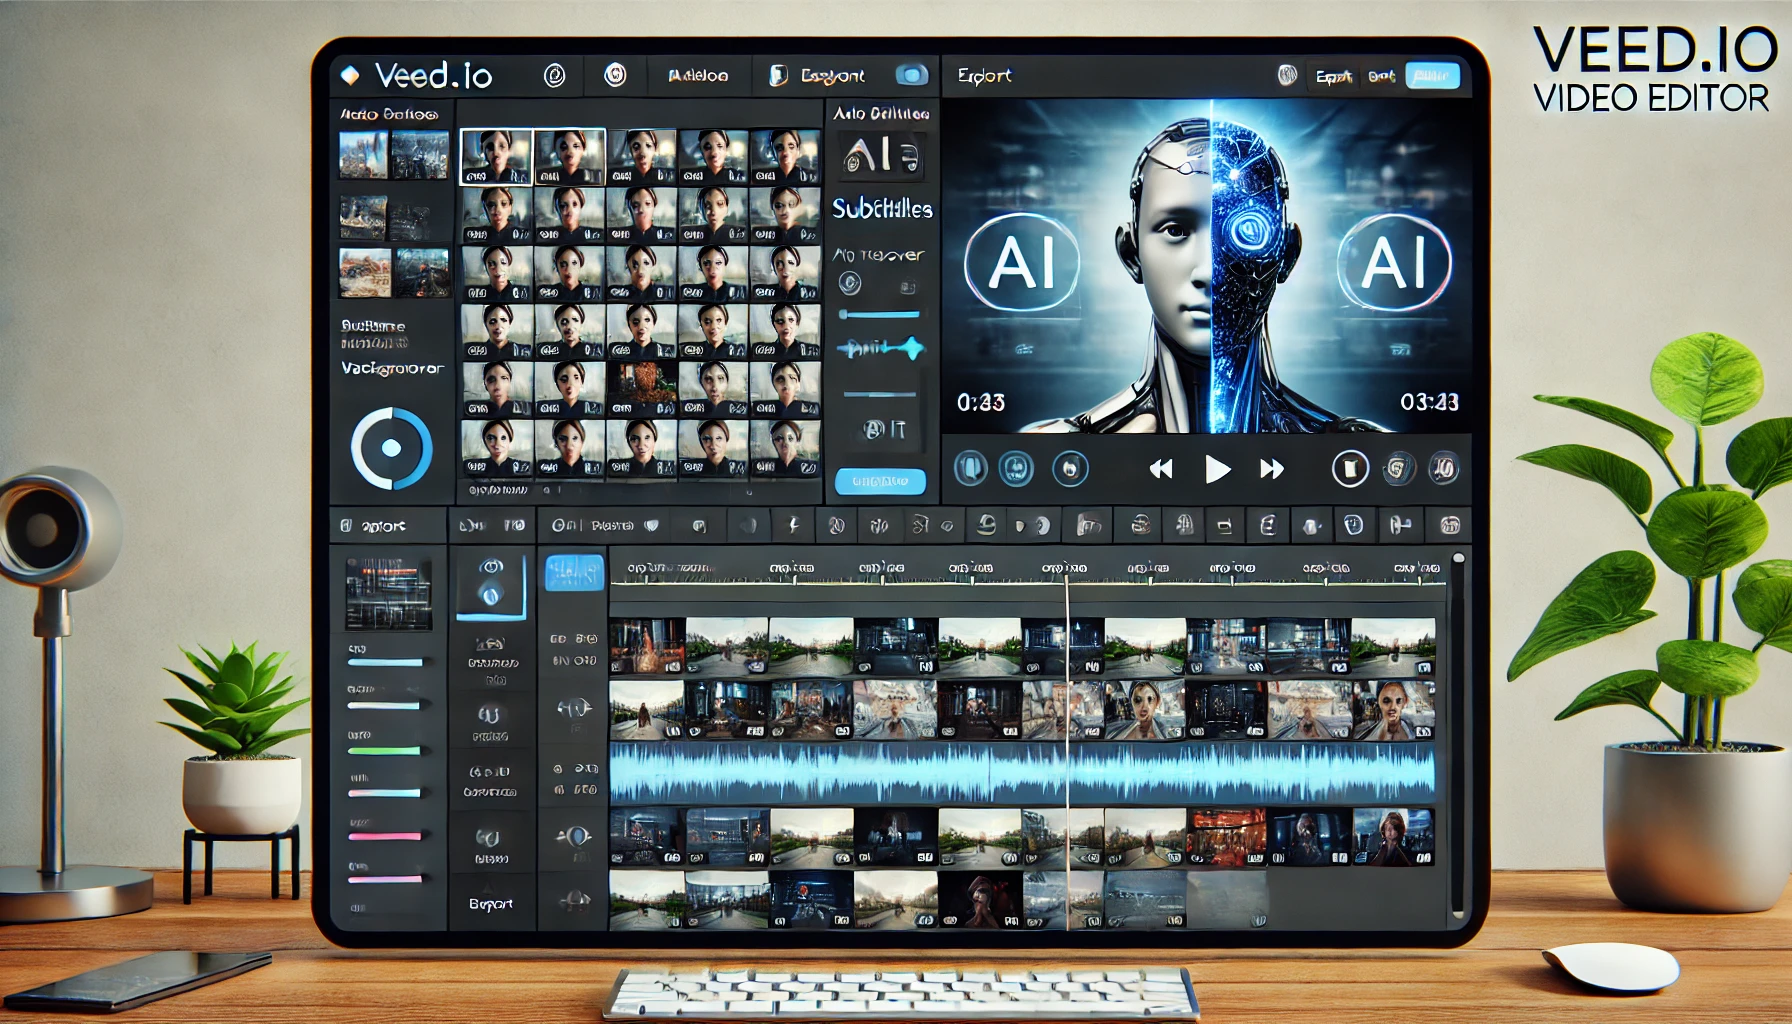Adjust the topmost light-blue slider in left panel
This screenshot has width=1792, height=1024.
385,662
